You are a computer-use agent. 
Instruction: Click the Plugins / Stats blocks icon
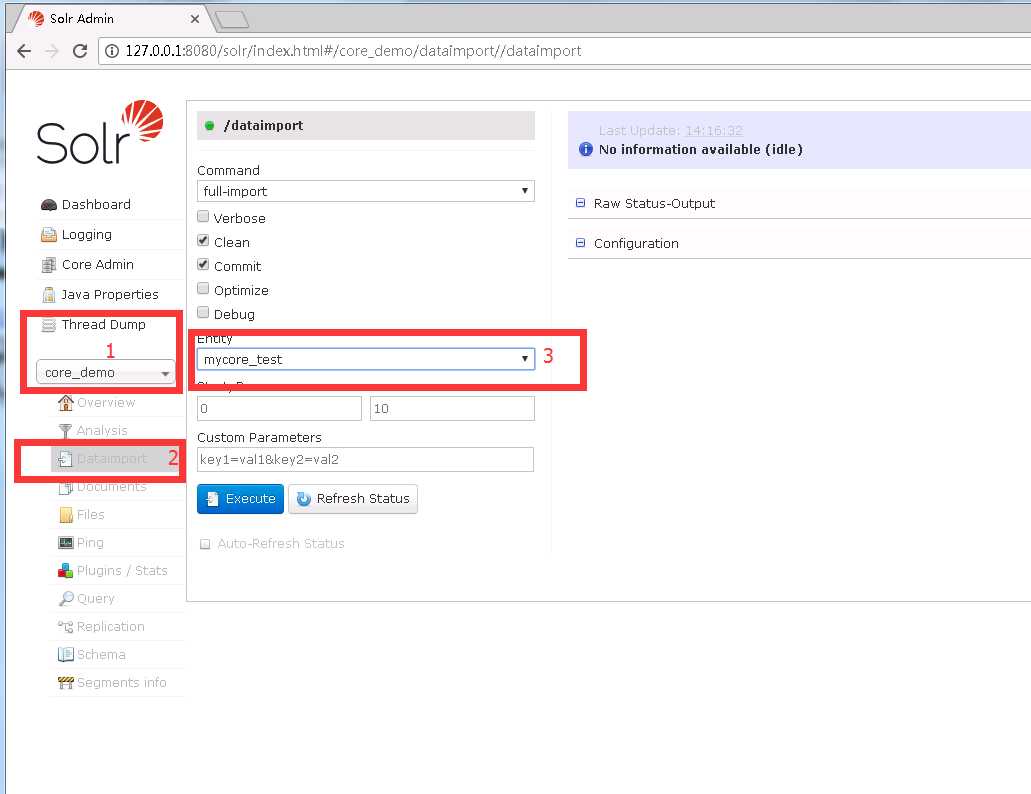66,571
